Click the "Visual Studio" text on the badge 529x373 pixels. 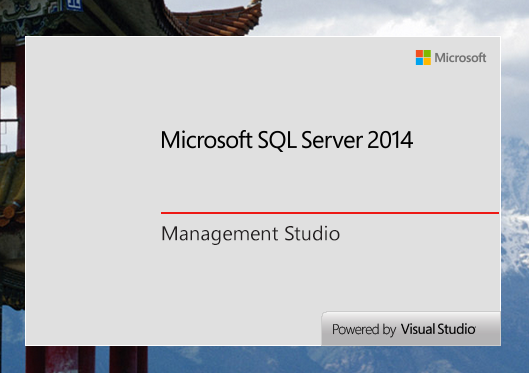pyautogui.click(x=438, y=329)
